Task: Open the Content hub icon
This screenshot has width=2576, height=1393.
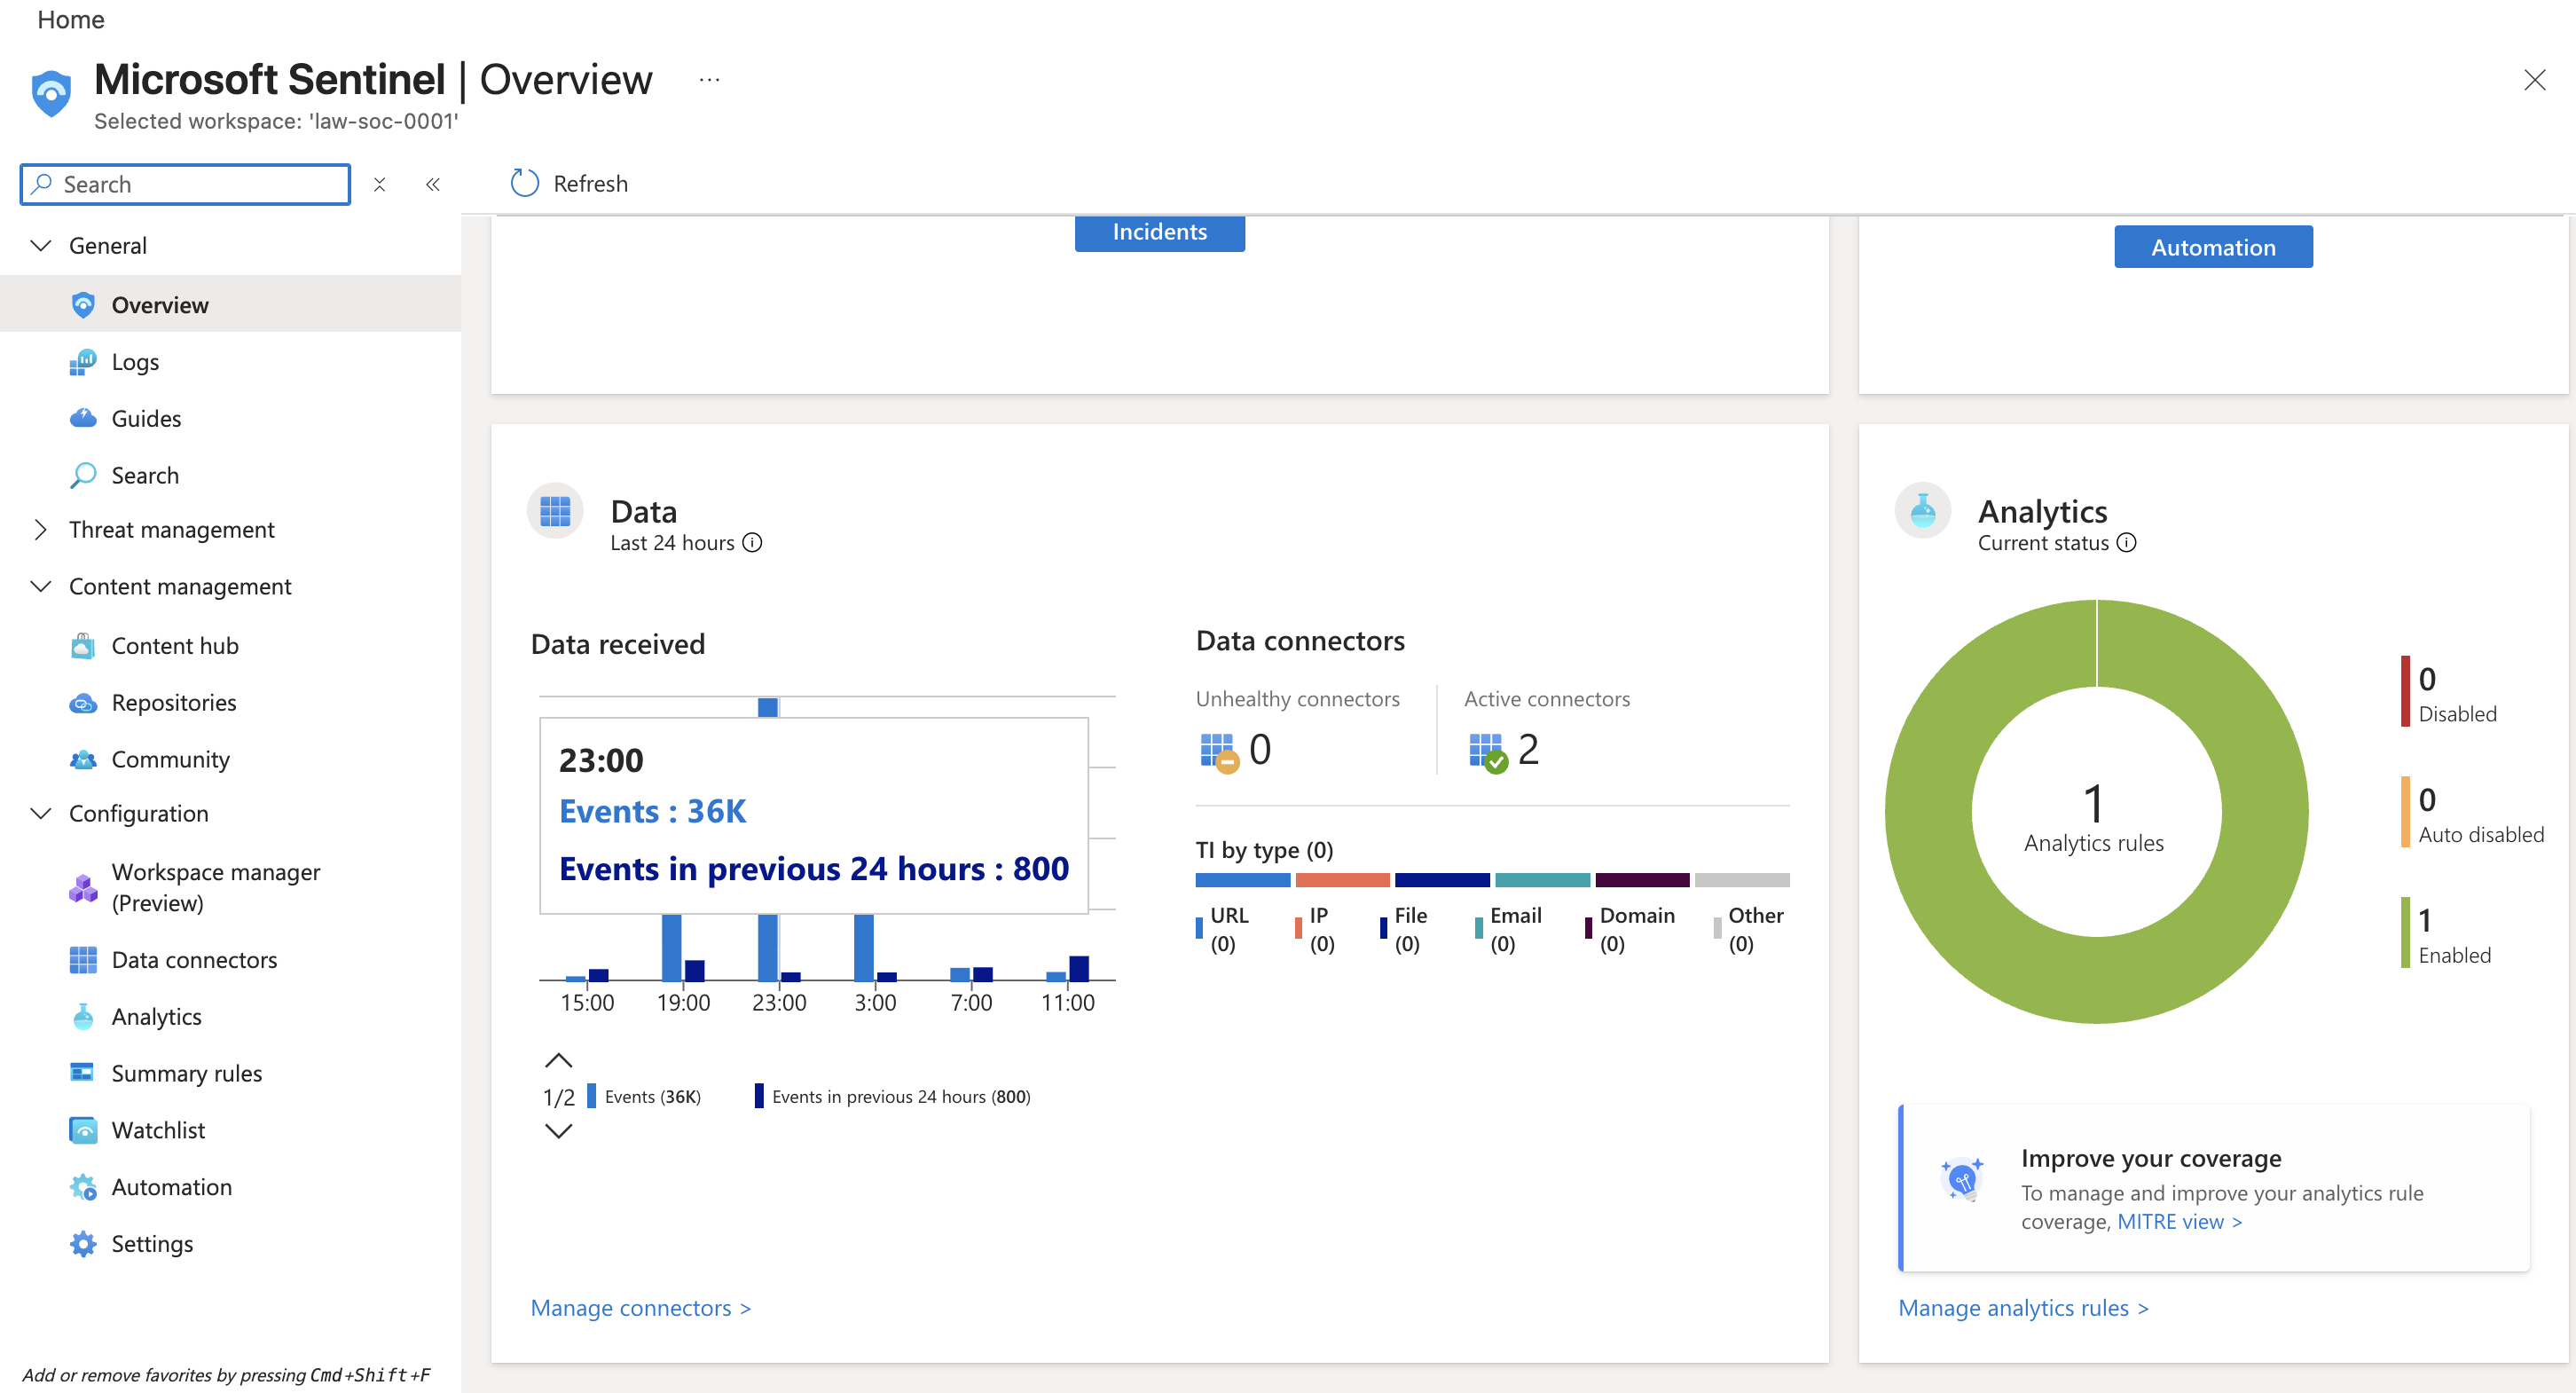Action: click(x=83, y=646)
